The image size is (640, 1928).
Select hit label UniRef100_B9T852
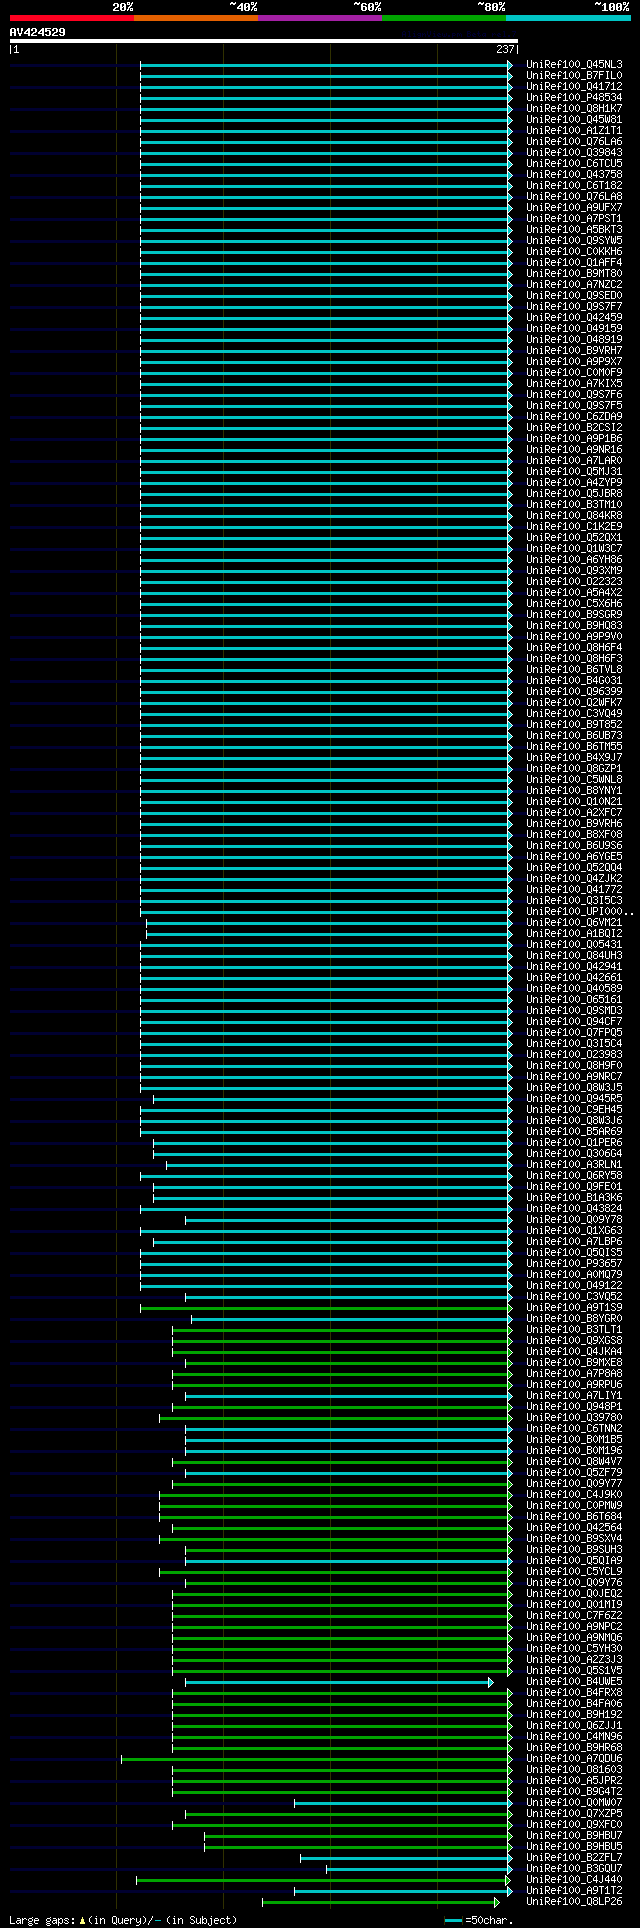pyautogui.click(x=574, y=725)
